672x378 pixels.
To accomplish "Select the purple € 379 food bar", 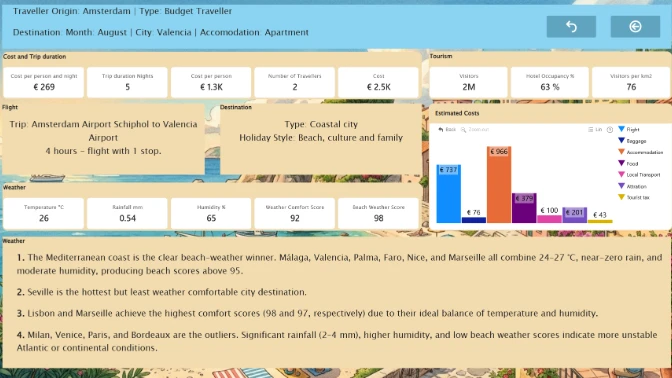I will tap(524, 208).
